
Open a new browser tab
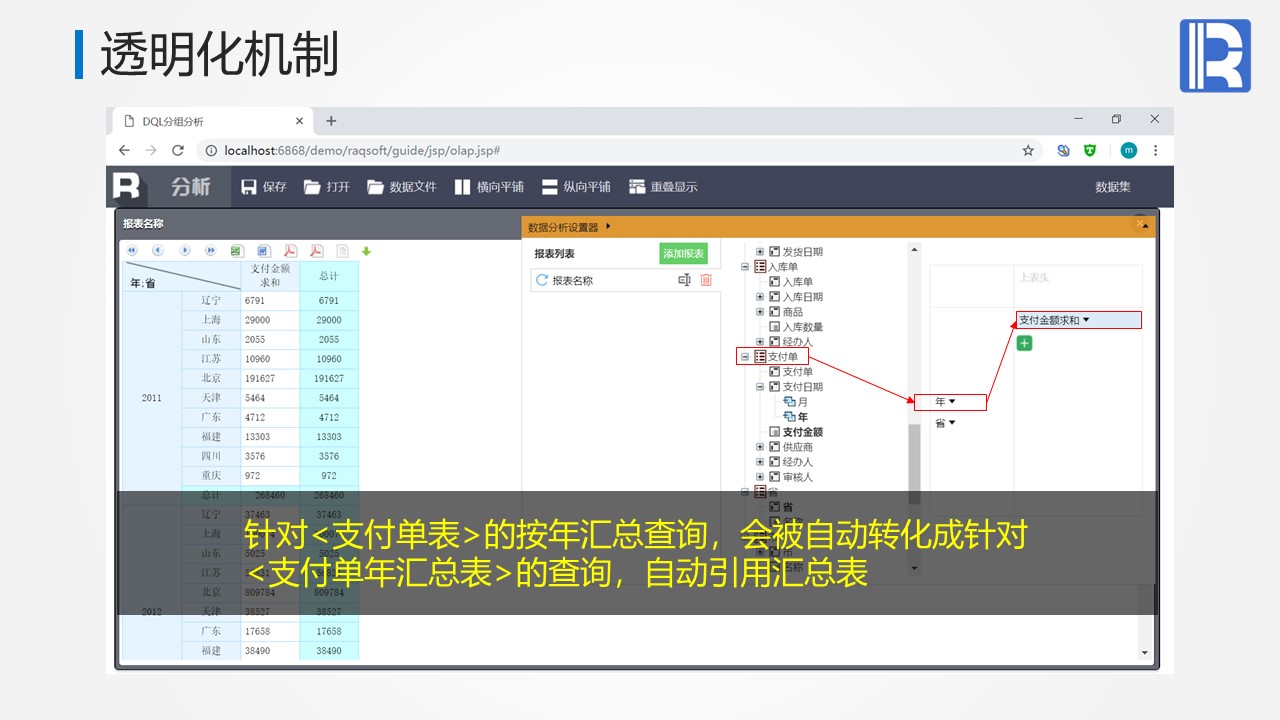(x=331, y=121)
